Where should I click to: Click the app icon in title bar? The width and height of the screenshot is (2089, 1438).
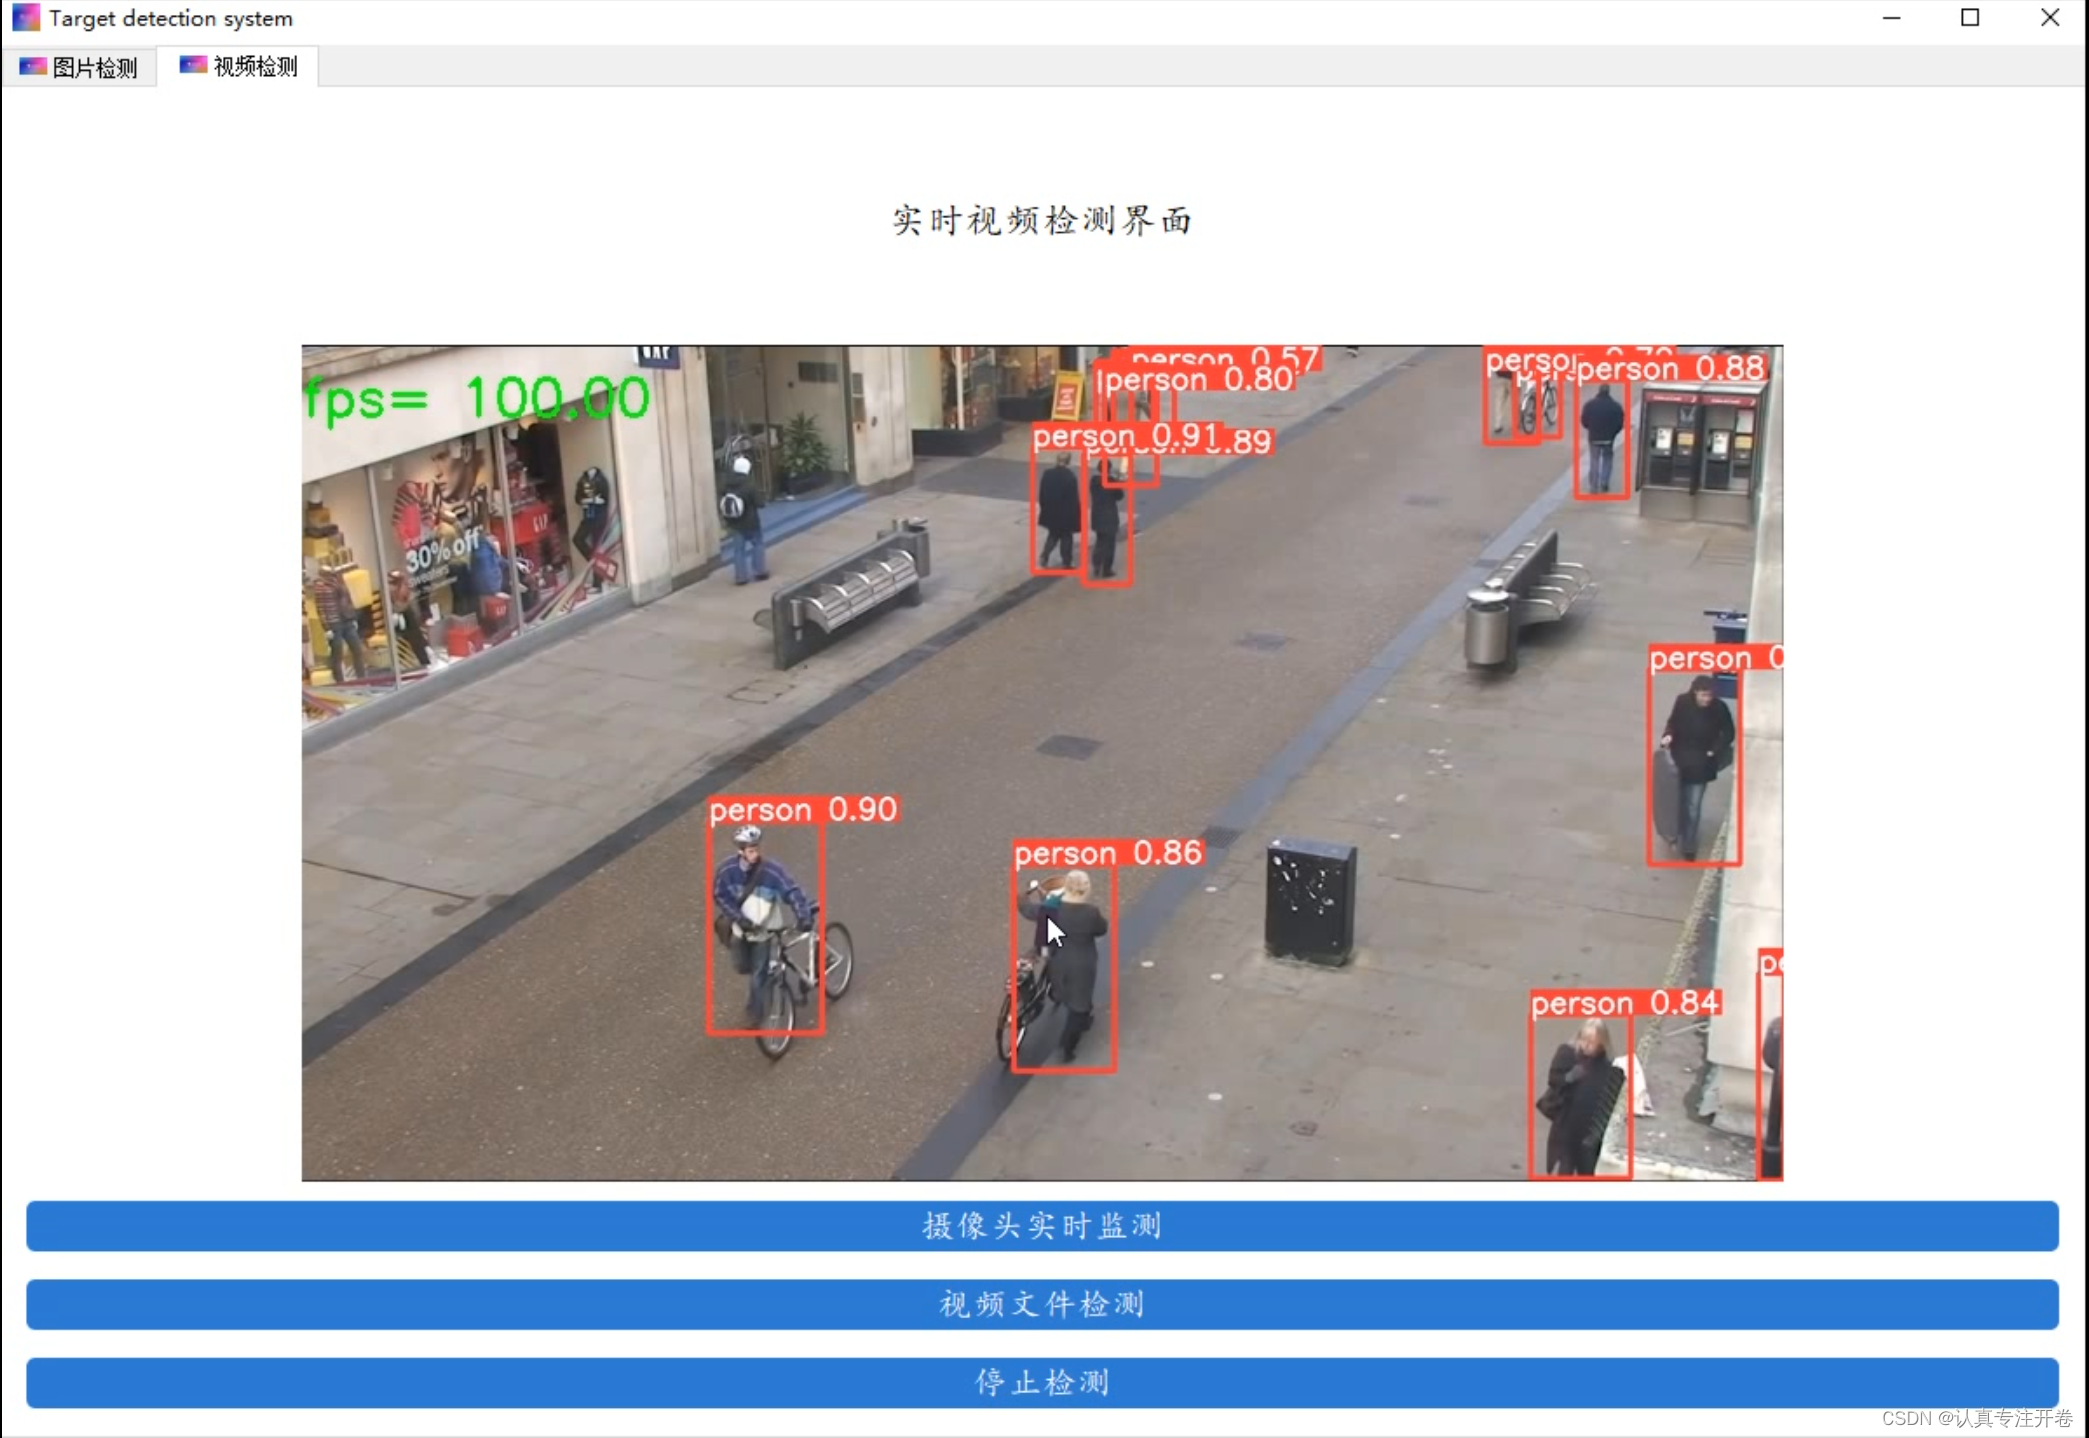click(25, 17)
